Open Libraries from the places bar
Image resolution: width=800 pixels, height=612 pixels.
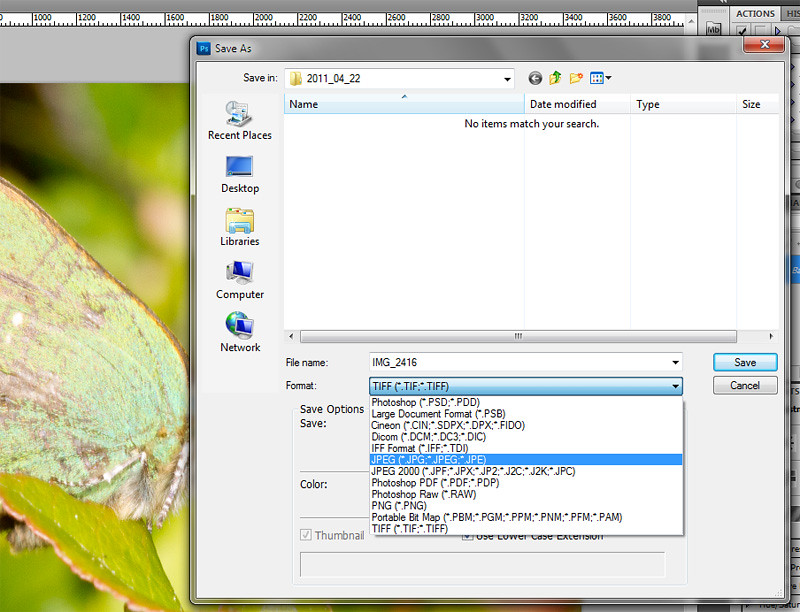pos(239,227)
